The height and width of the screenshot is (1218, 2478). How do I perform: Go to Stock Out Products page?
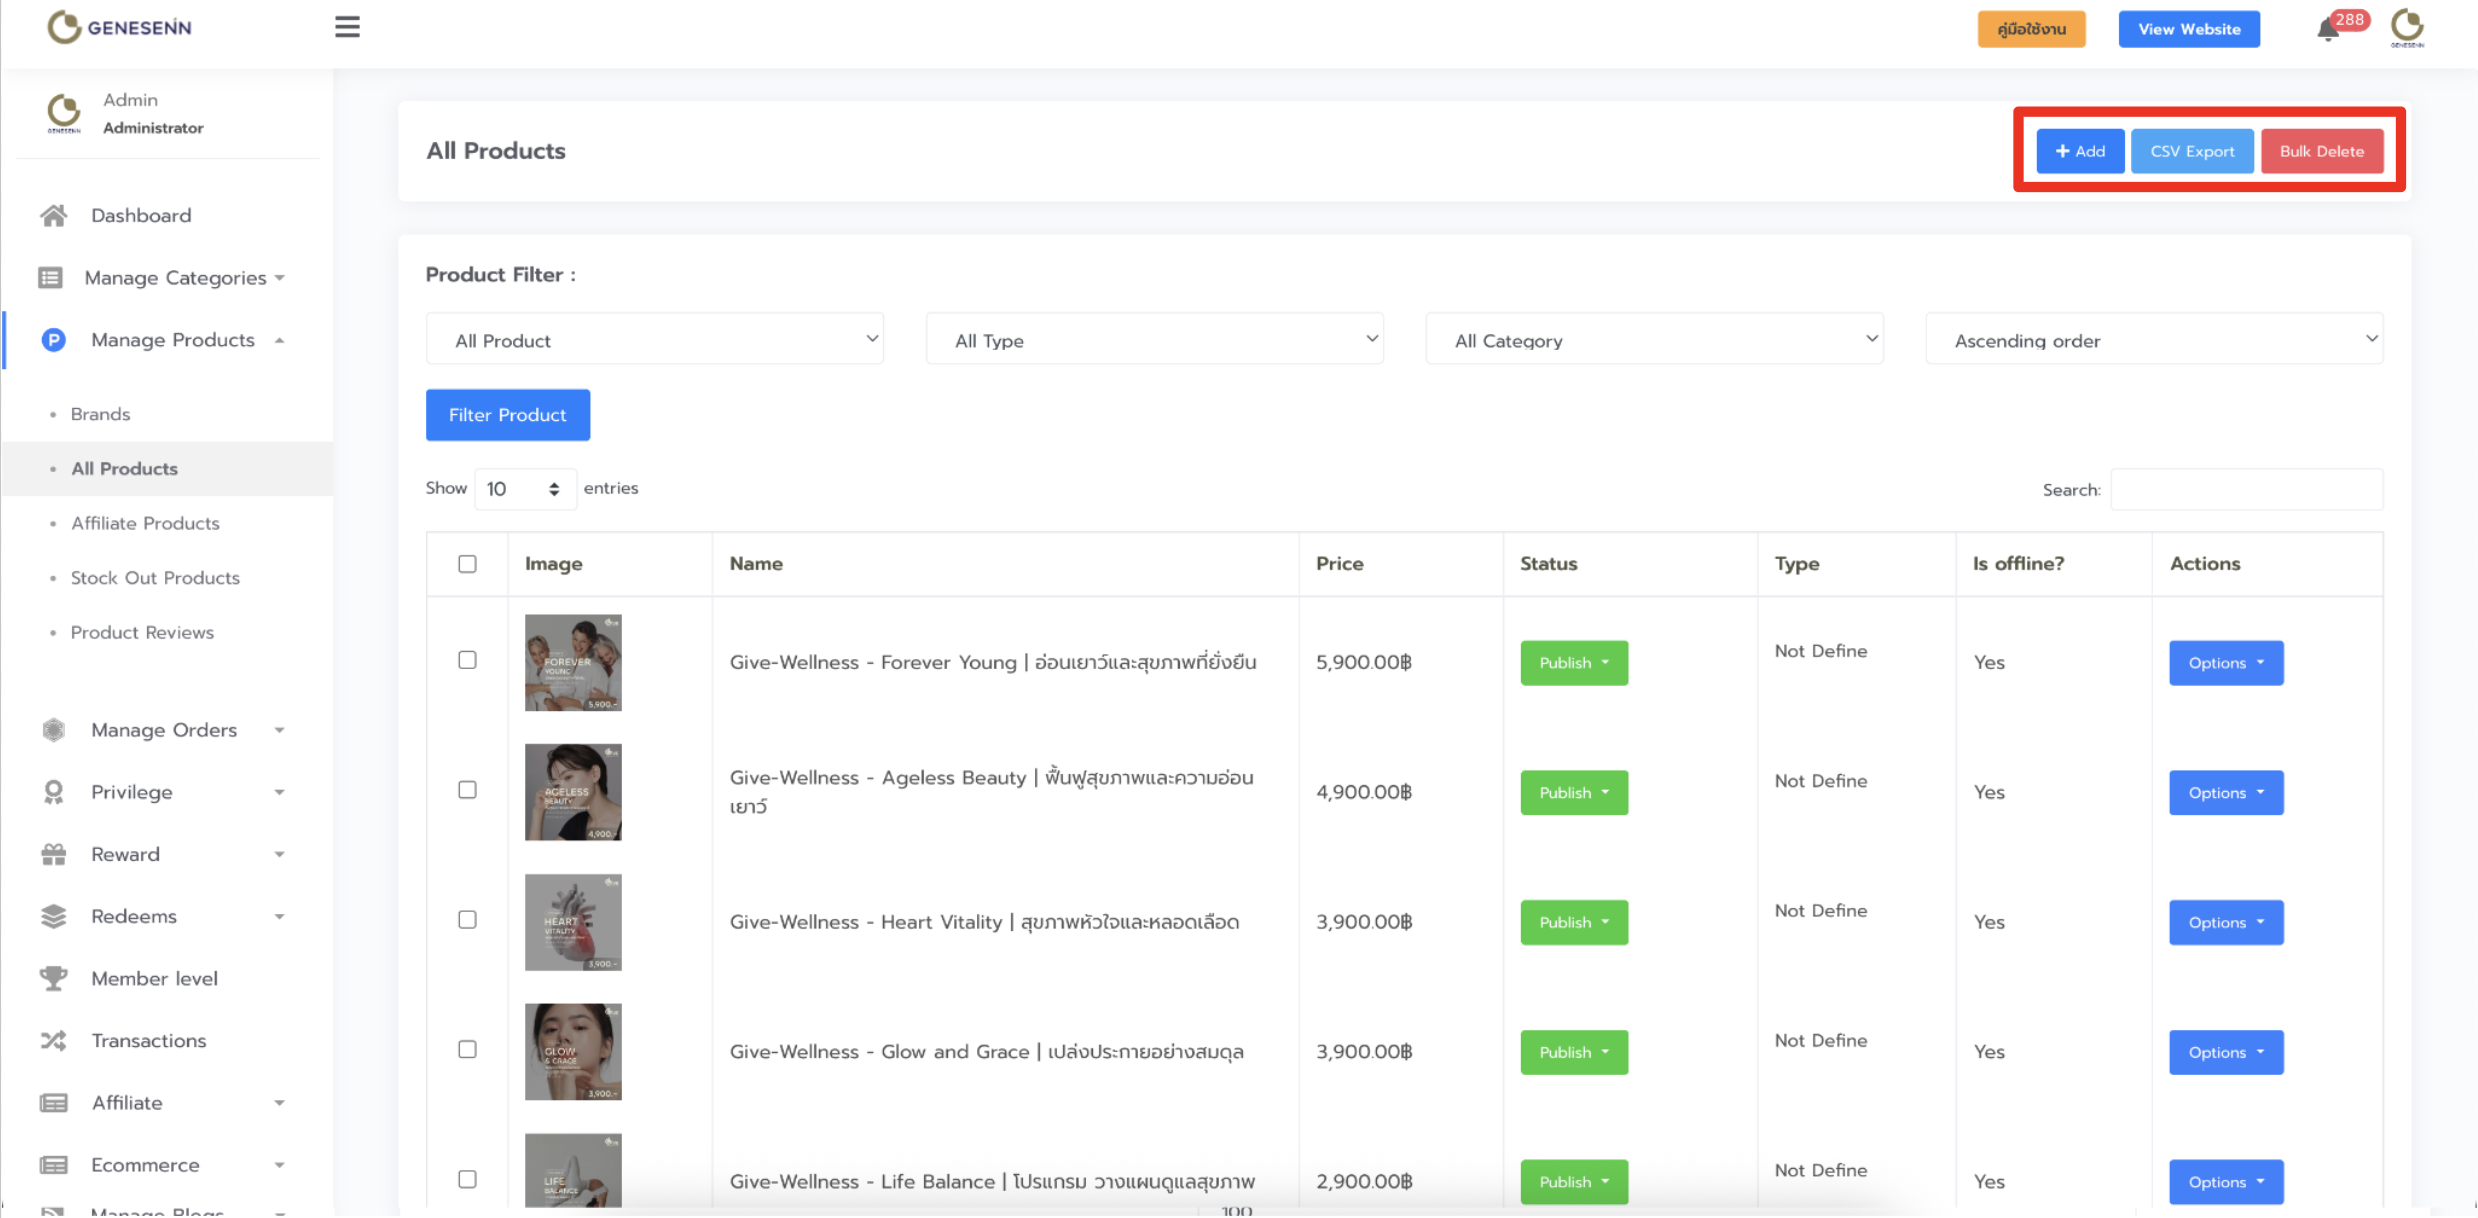[x=155, y=578]
